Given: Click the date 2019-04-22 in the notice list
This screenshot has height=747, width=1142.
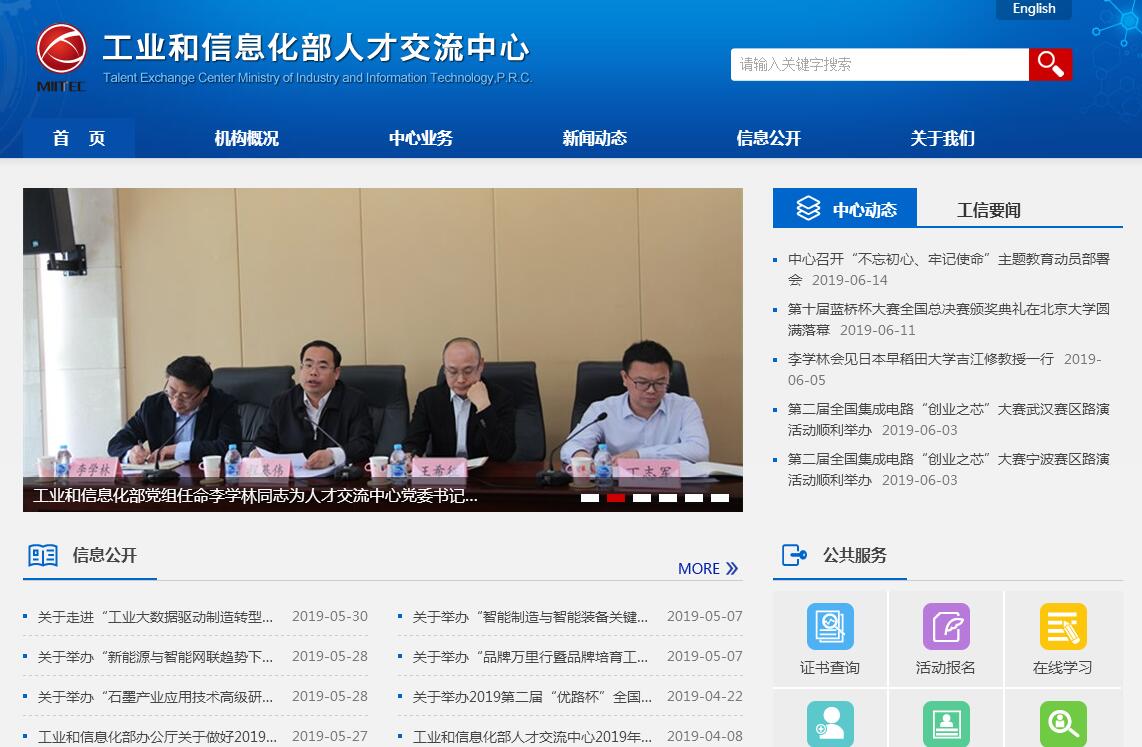Looking at the screenshot, I should [705, 696].
